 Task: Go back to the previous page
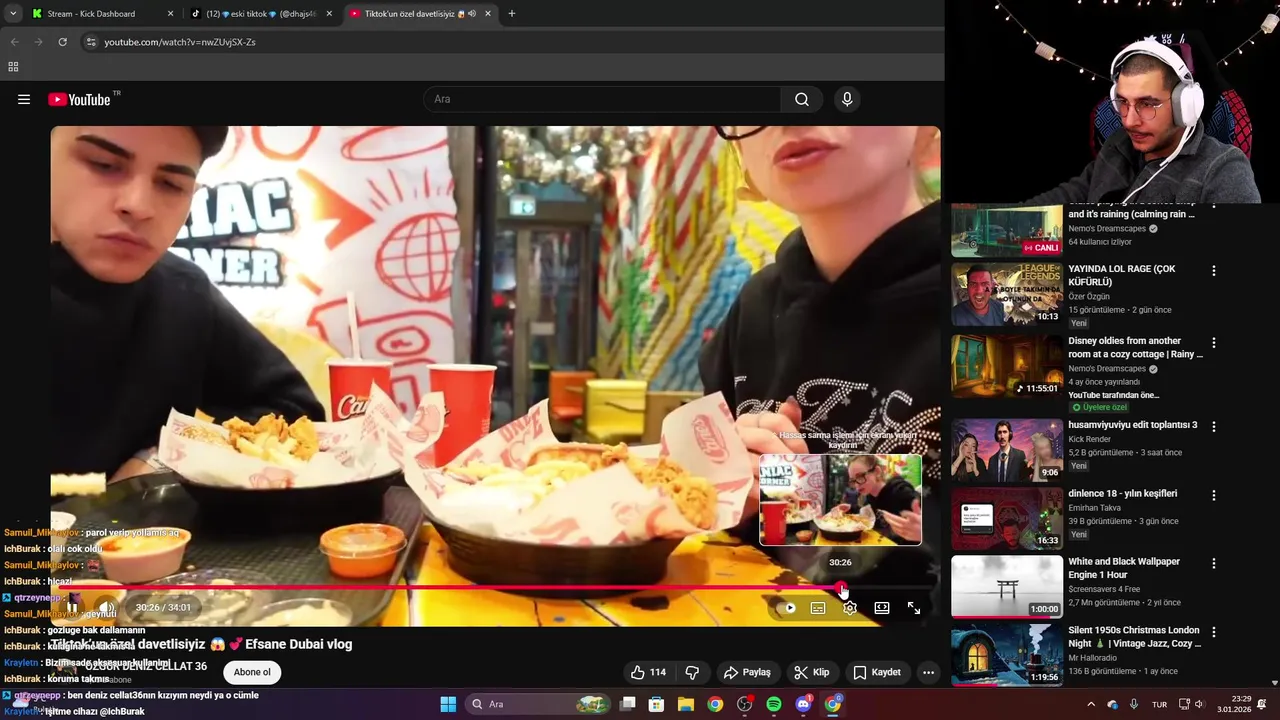pyautogui.click(x=14, y=42)
